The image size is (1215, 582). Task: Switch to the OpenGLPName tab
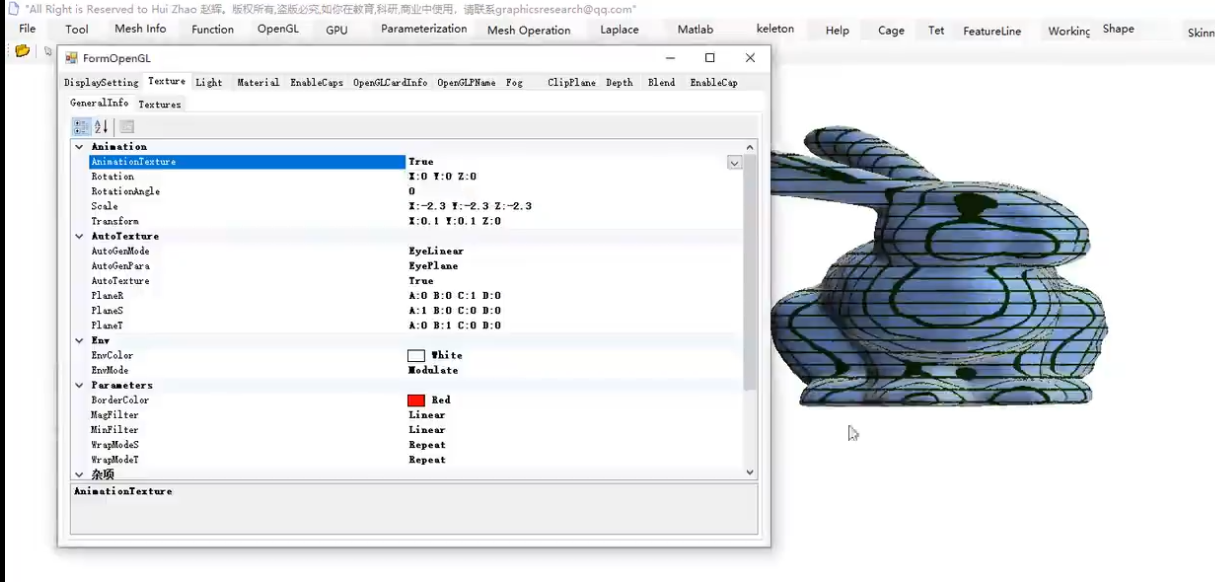click(466, 83)
